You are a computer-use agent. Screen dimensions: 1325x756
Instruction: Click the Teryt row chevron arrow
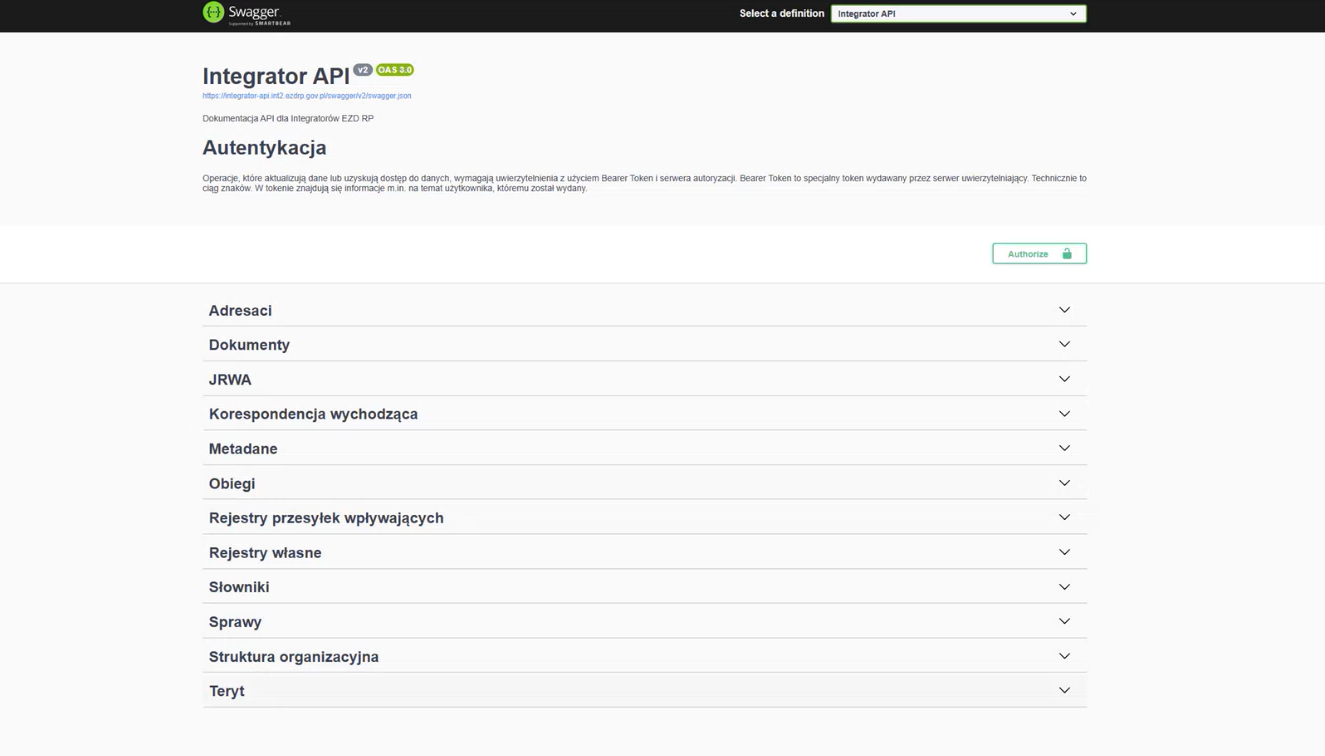click(x=1064, y=691)
